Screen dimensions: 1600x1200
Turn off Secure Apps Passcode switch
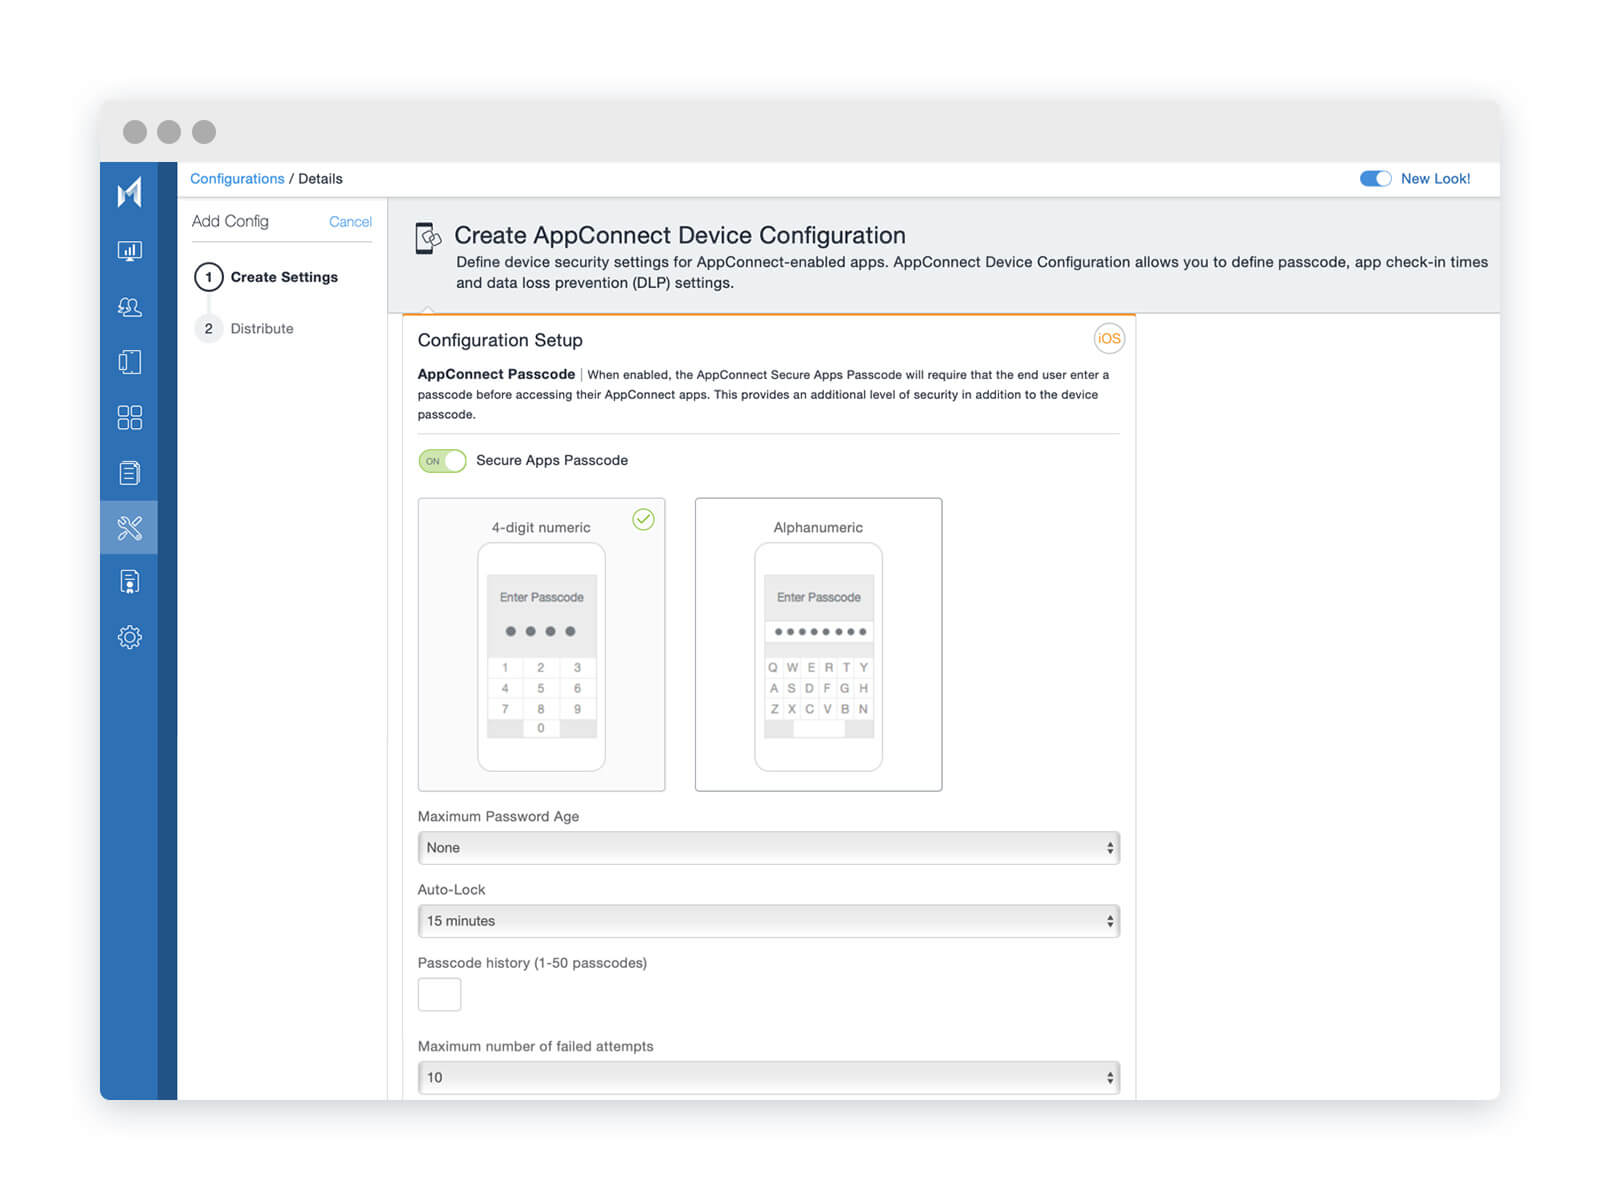[x=442, y=461]
